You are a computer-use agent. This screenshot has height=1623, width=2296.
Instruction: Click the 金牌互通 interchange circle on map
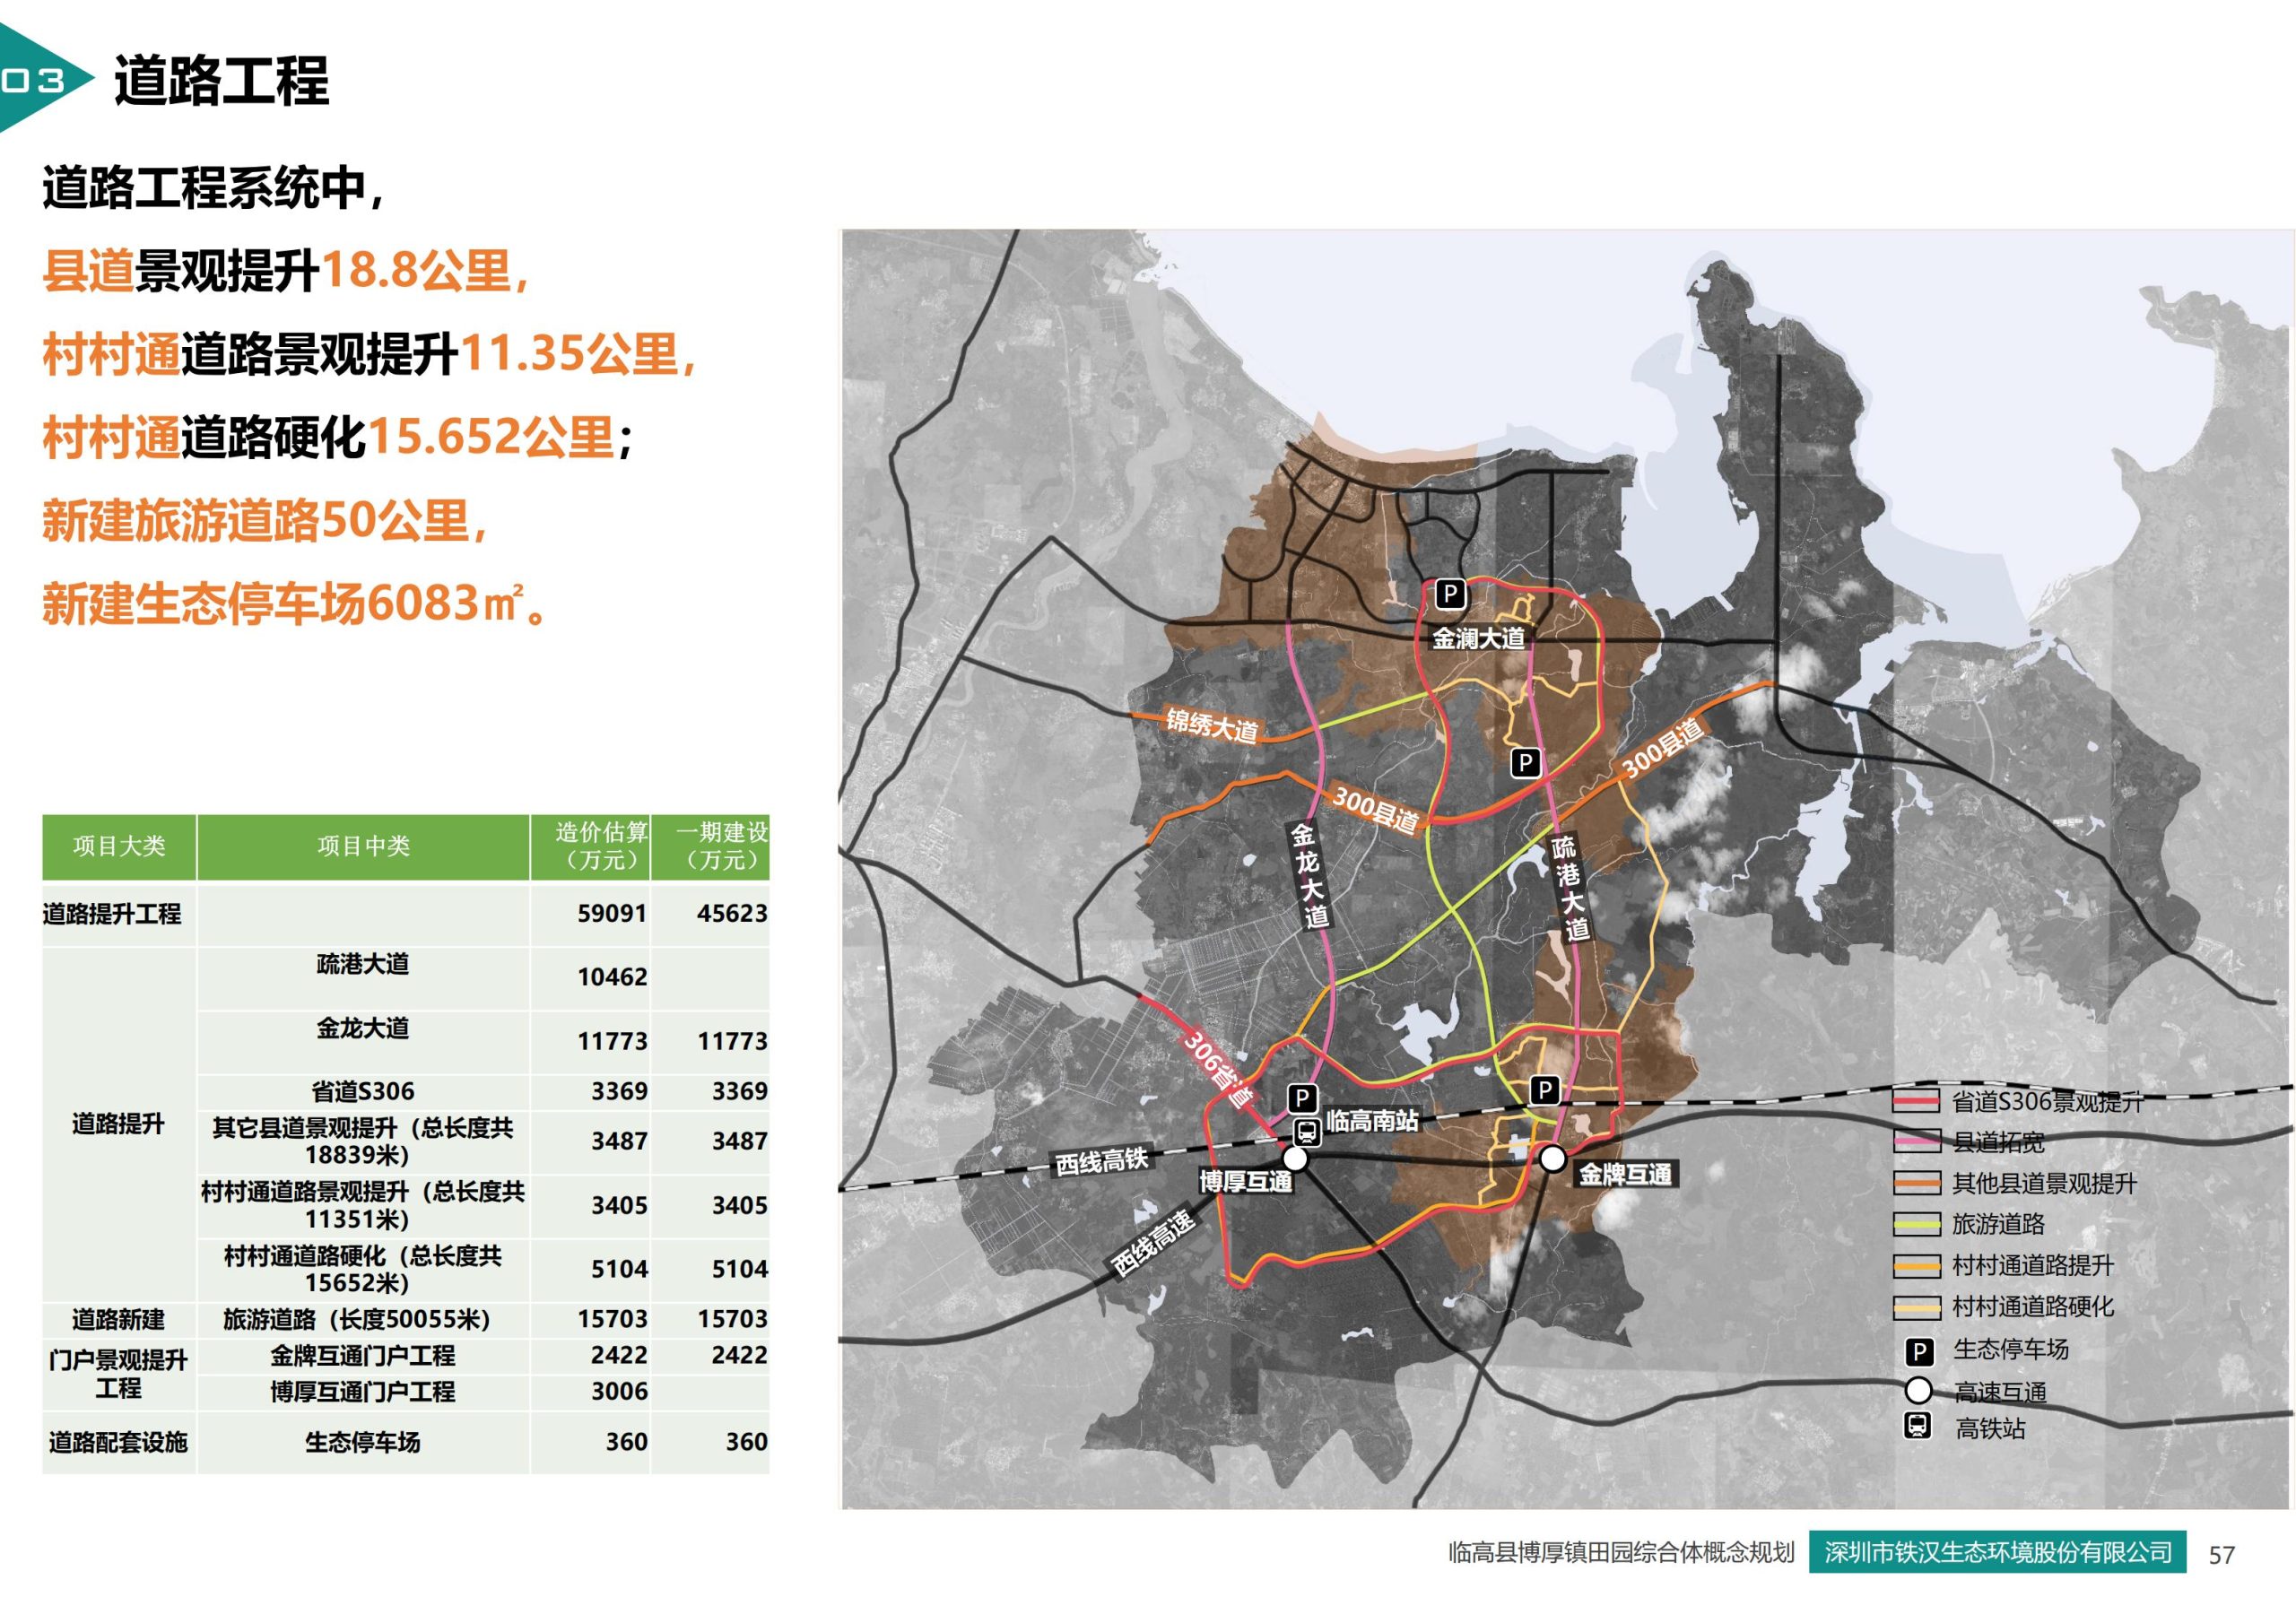[1552, 1159]
